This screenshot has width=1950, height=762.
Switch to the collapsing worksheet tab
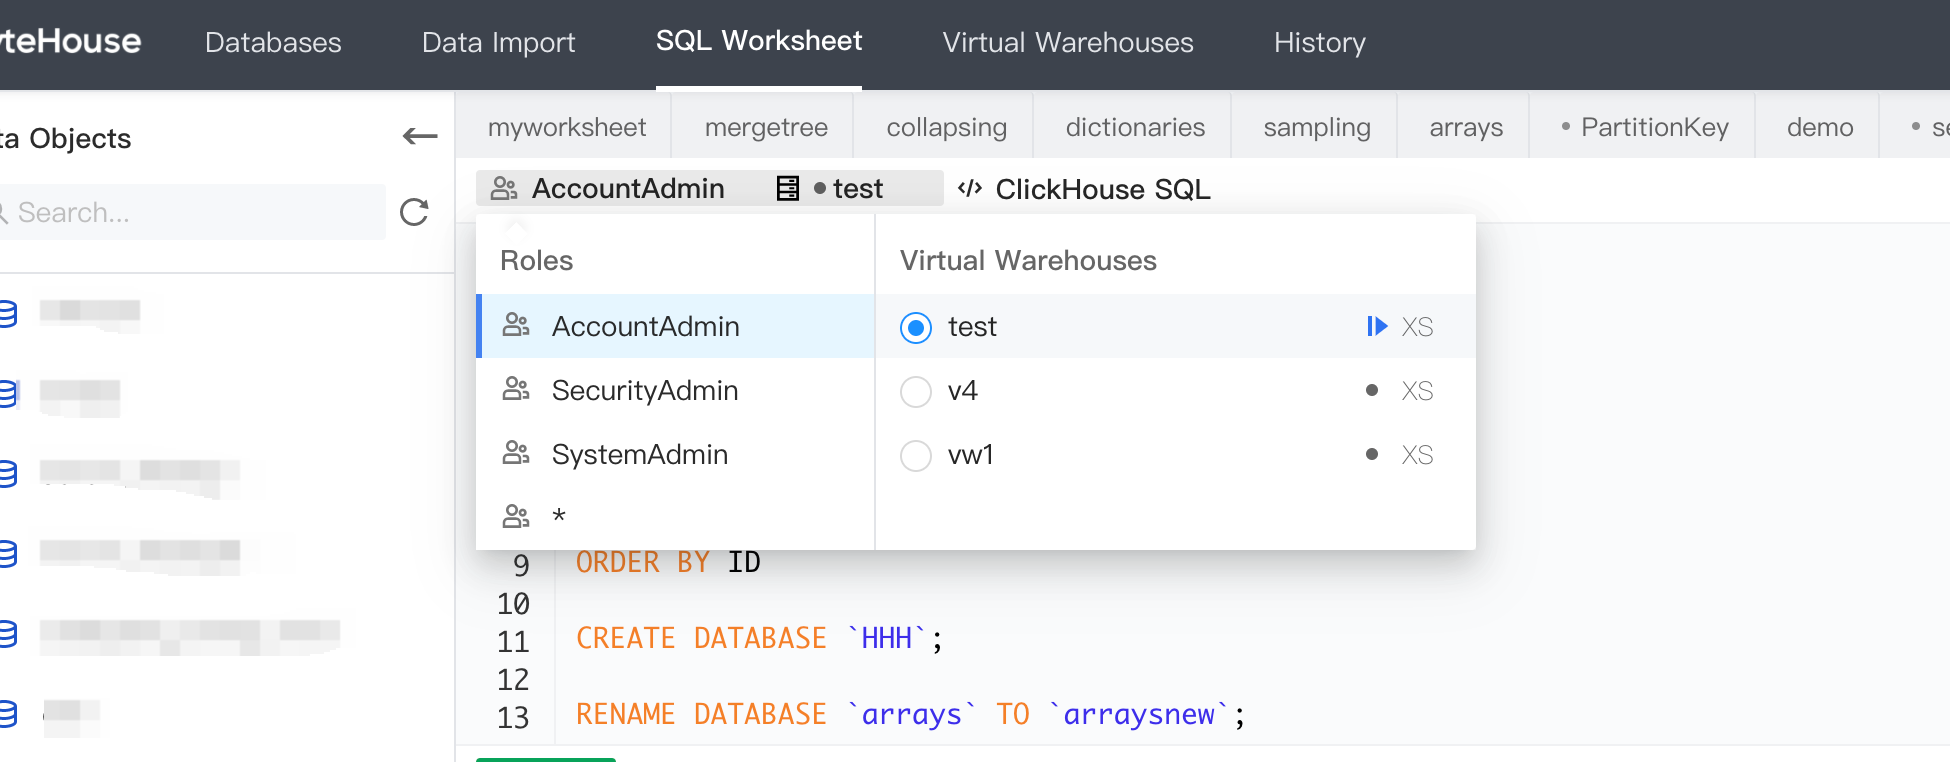tap(946, 127)
